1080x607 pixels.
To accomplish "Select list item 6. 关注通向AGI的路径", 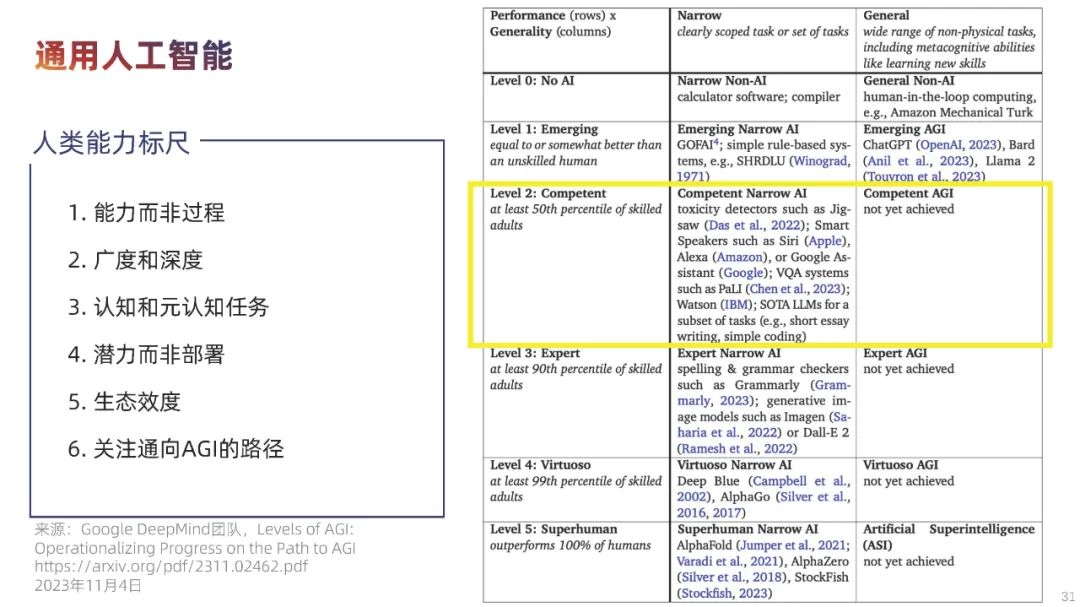I will (x=176, y=449).
